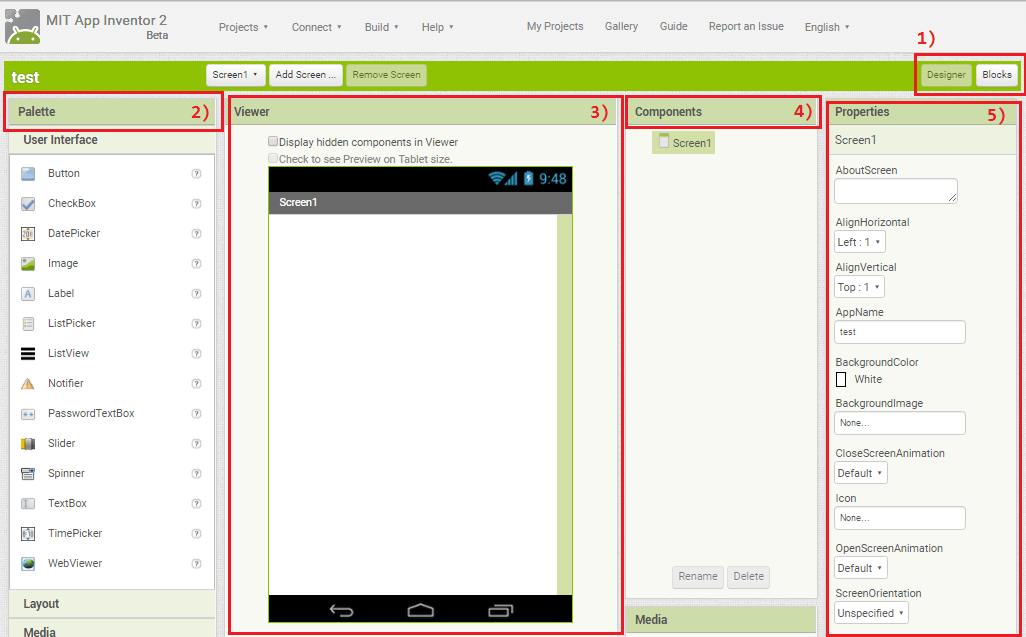This screenshot has height=637, width=1026.
Task: Click inside the AppName text field
Action: pyautogui.click(x=899, y=331)
